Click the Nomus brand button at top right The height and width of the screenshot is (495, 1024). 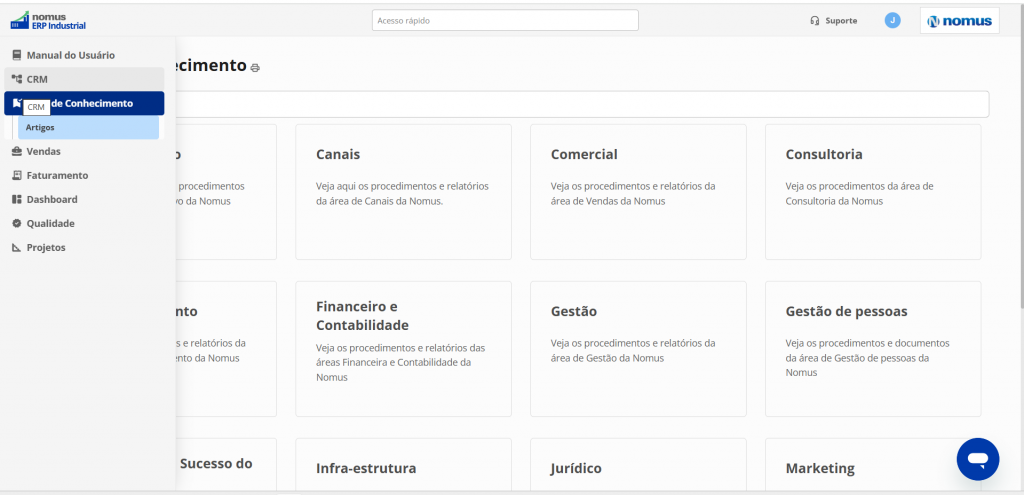(x=959, y=21)
